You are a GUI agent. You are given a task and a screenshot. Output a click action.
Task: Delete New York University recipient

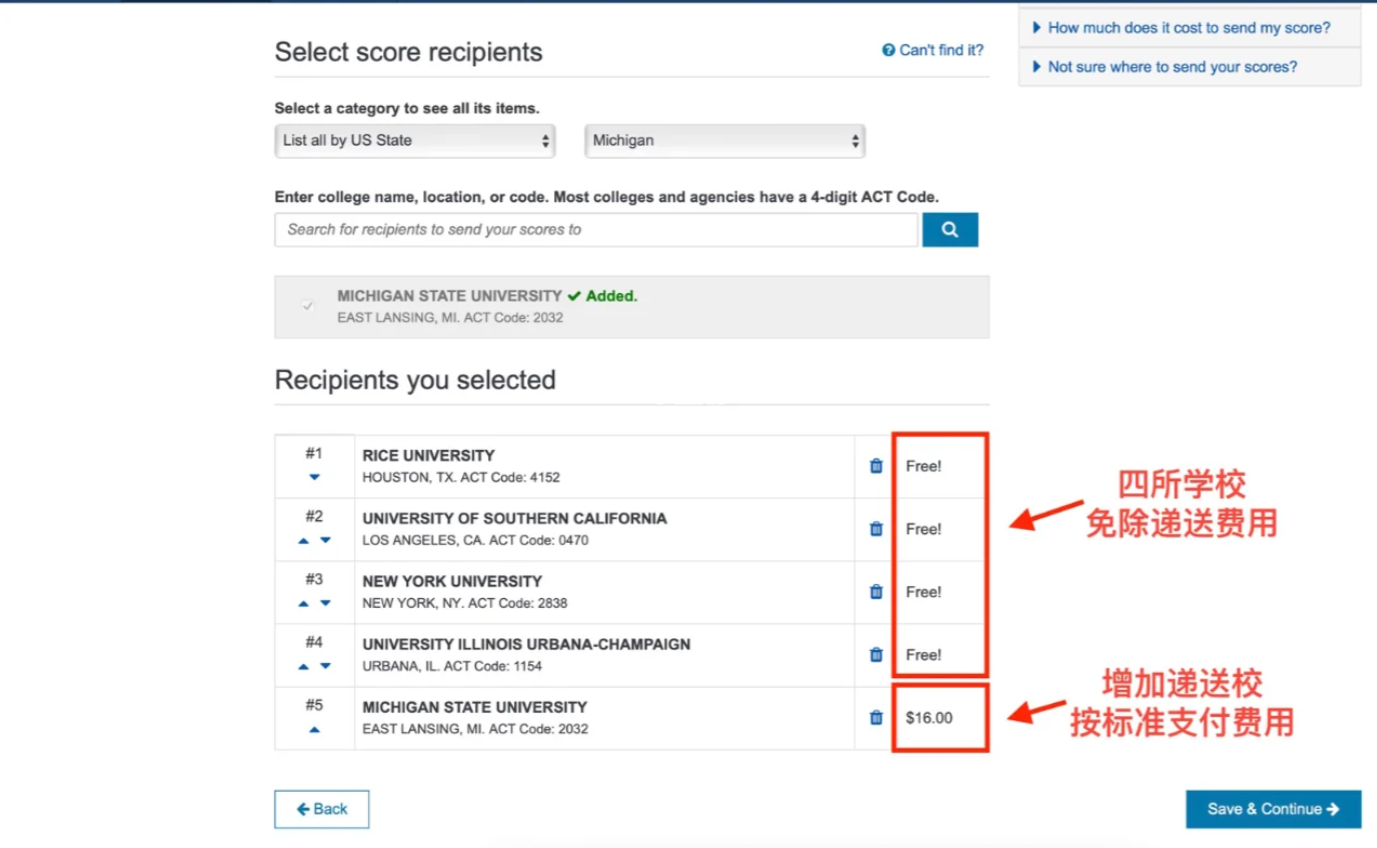pyautogui.click(x=876, y=592)
